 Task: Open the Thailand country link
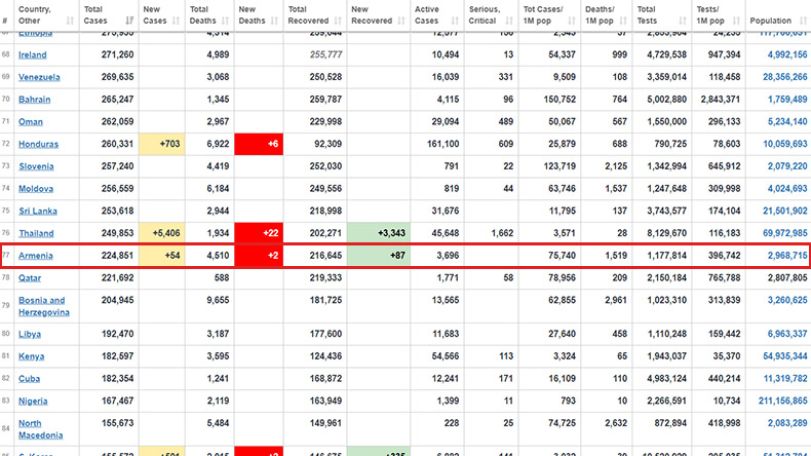point(36,233)
